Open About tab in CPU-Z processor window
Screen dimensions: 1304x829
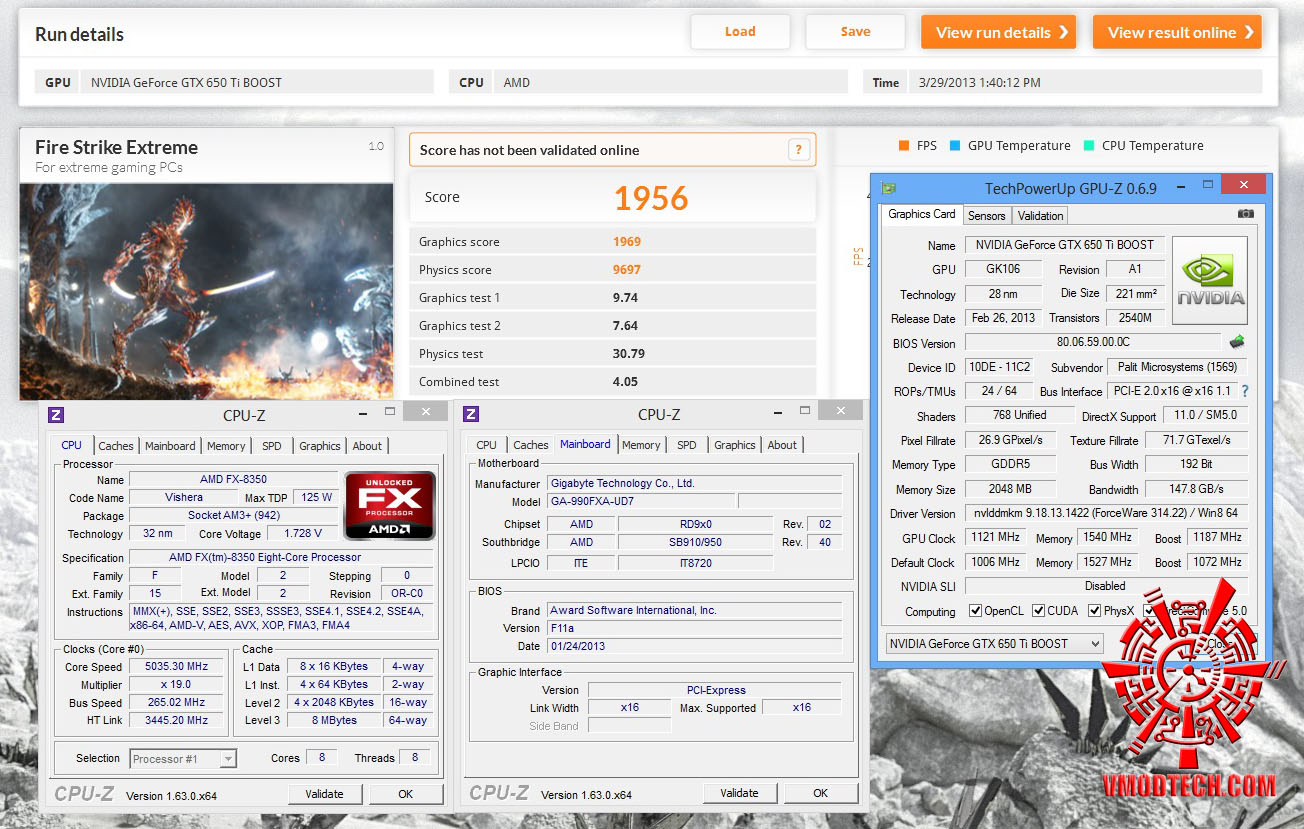tap(367, 446)
